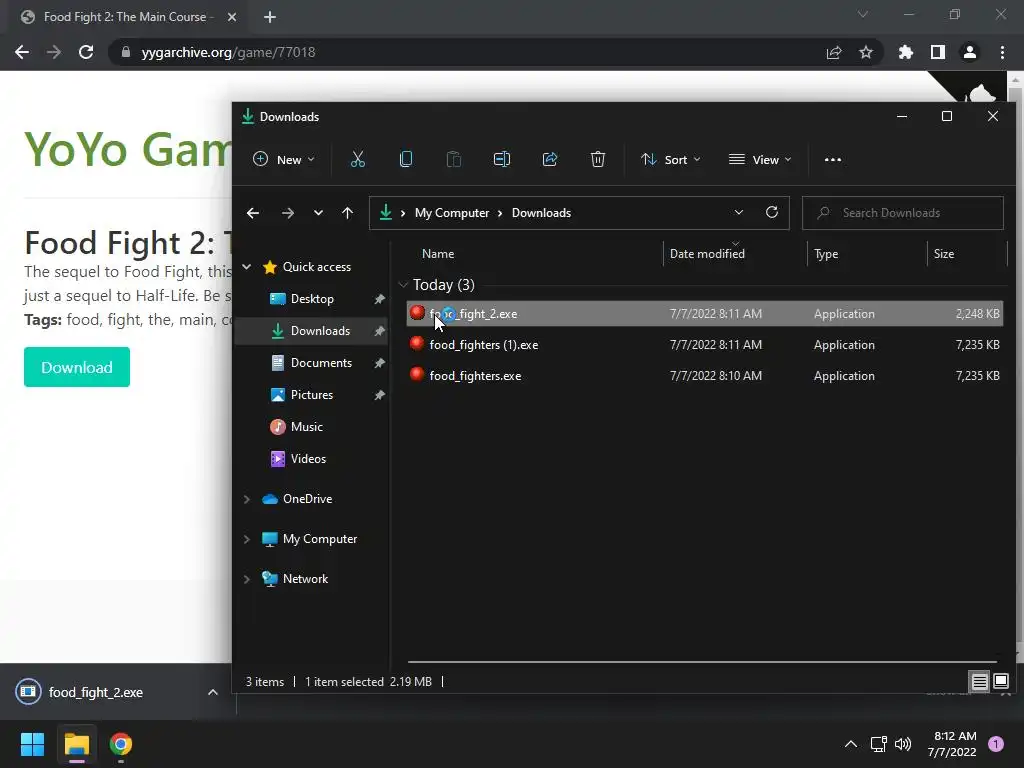
Task: Open volume control in system tray
Action: pos(903,744)
